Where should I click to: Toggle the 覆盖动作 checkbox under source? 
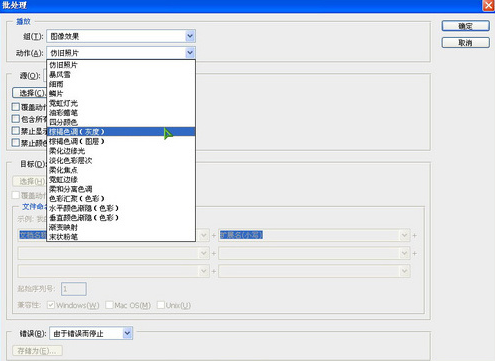click(16, 107)
